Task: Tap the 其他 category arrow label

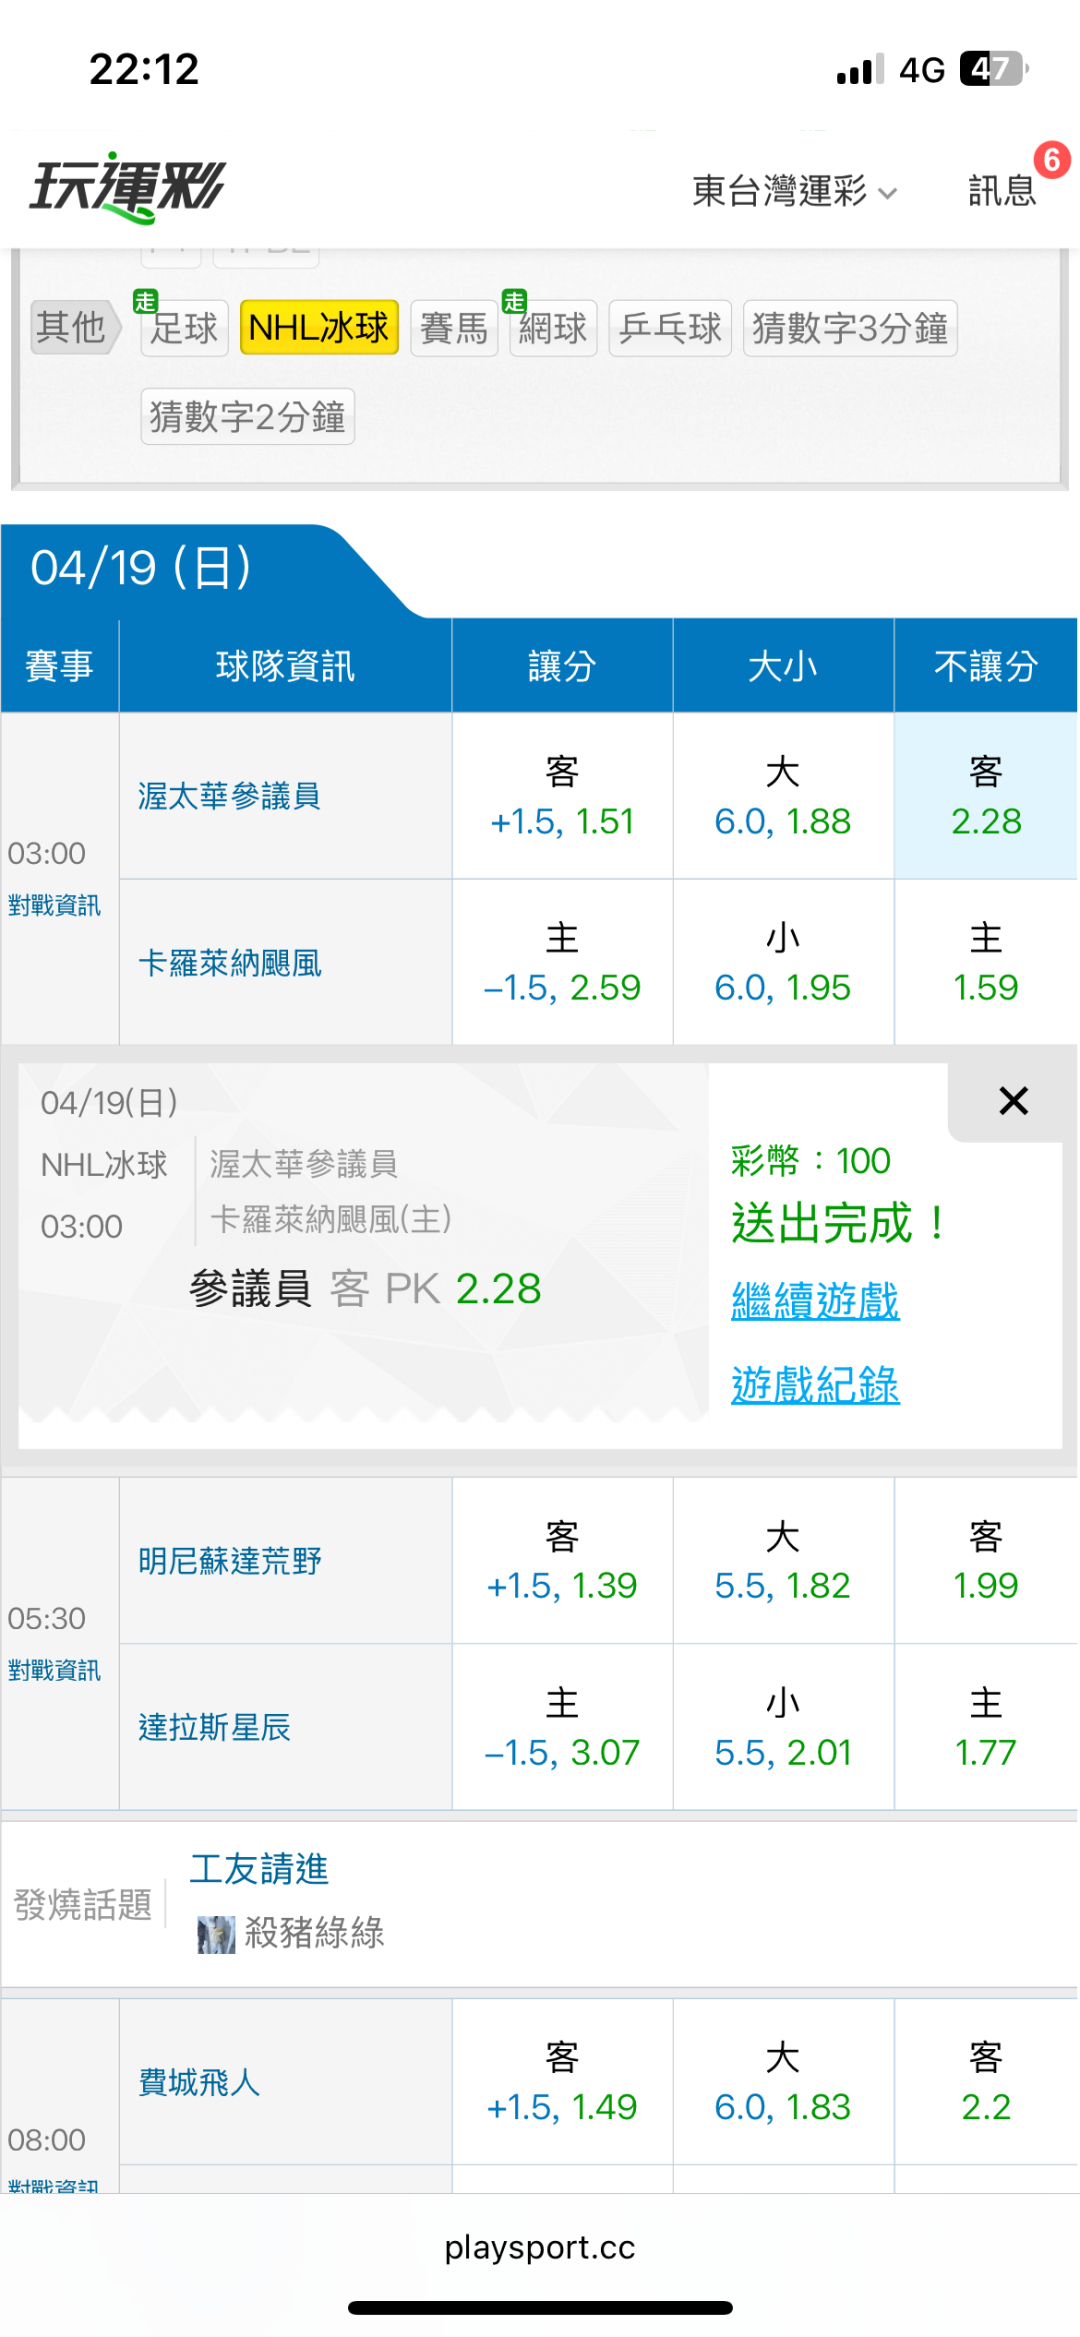Action: tap(72, 327)
